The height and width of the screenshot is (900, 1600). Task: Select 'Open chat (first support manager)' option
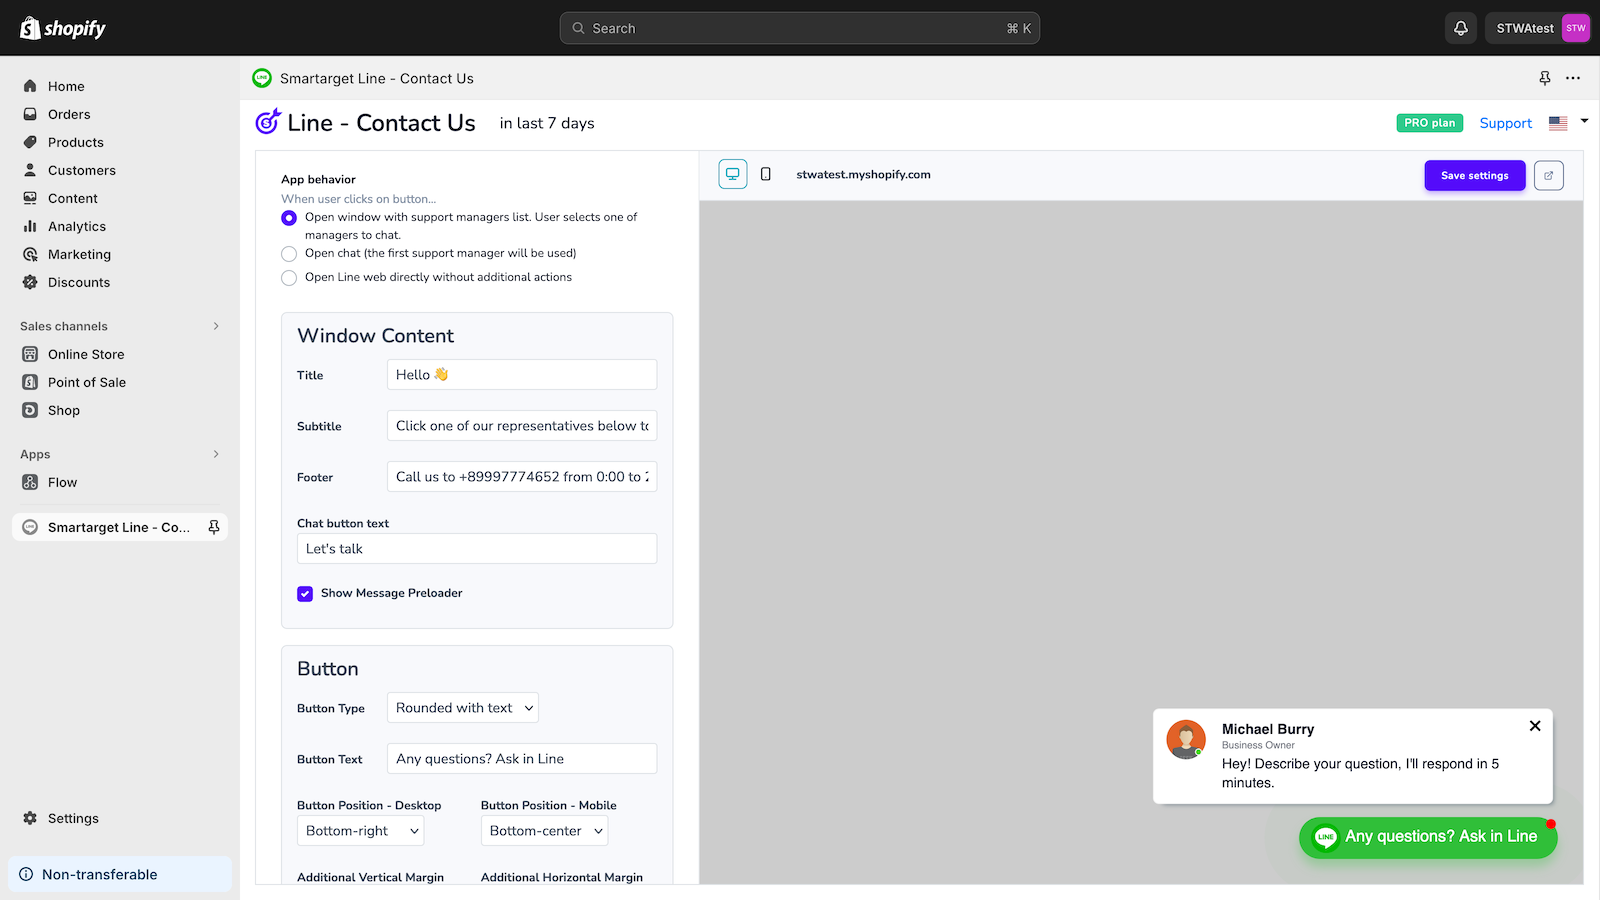289,254
